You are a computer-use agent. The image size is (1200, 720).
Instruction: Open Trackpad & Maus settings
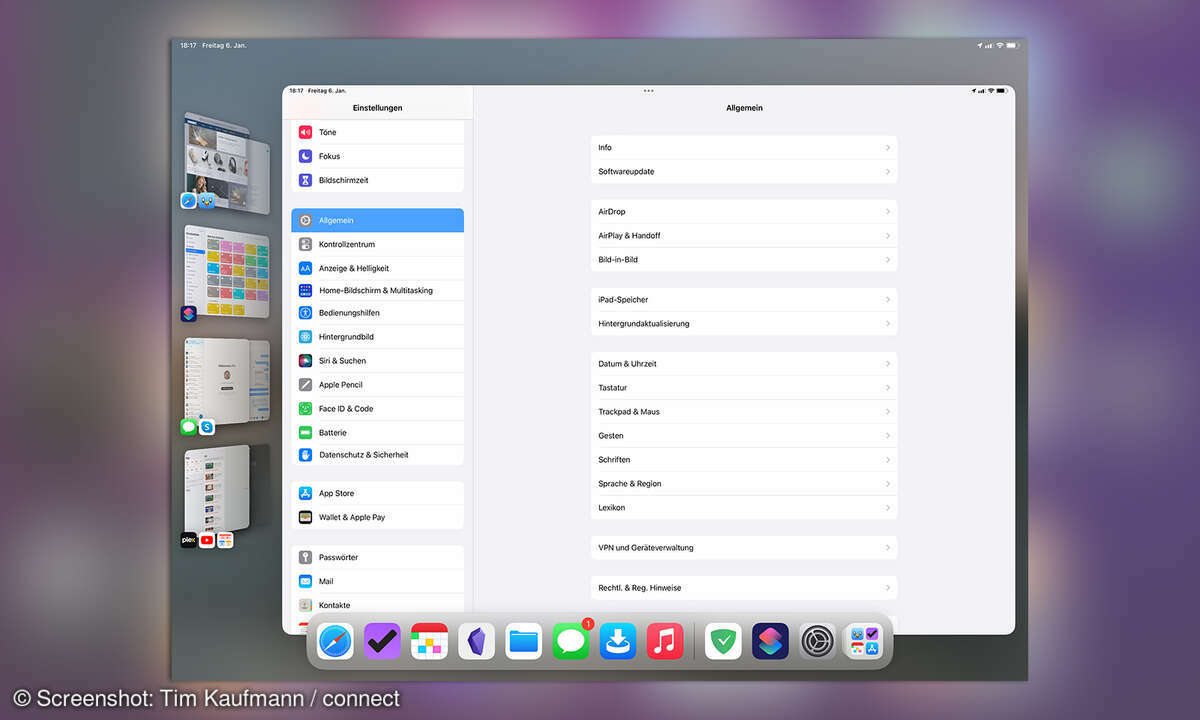pos(744,412)
